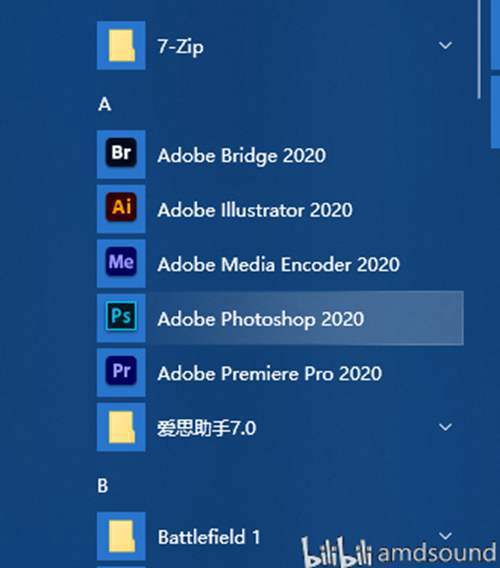This screenshot has width=500, height=568.
Task: Click the Premiere Pro Pr icon
Action: [121, 372]
